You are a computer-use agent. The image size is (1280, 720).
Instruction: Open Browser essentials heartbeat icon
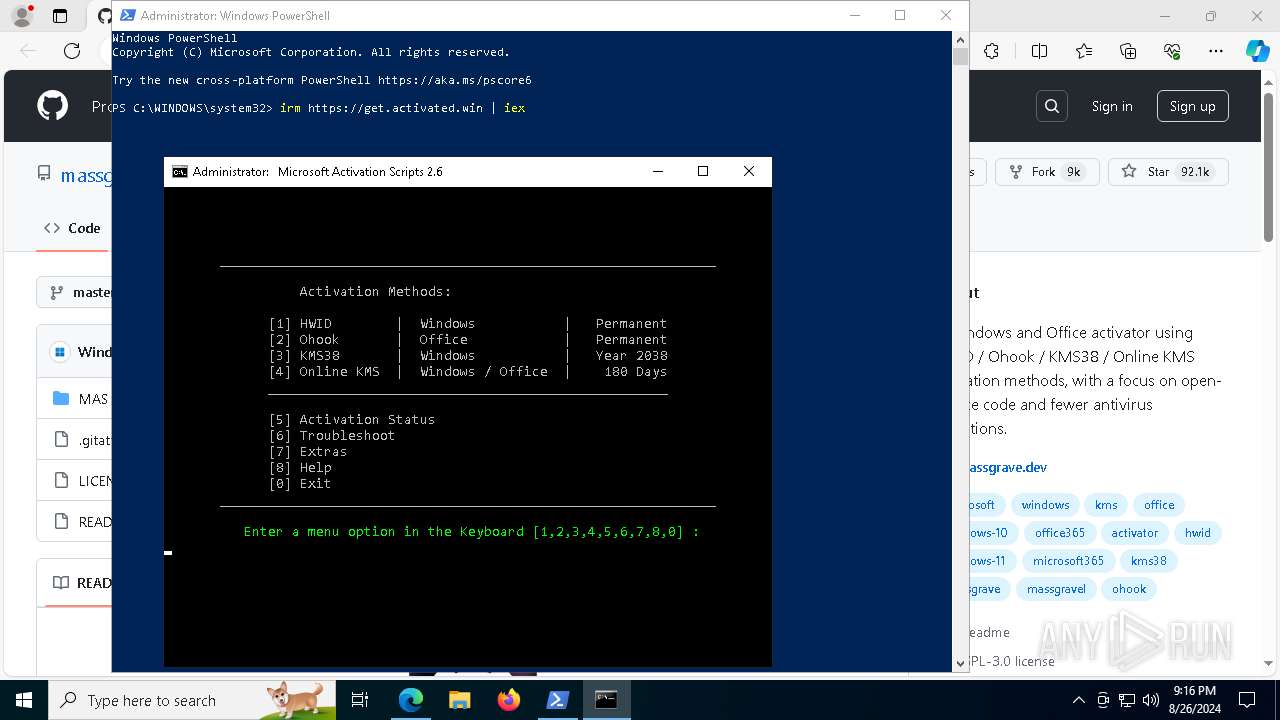[x=1172, y=51]
